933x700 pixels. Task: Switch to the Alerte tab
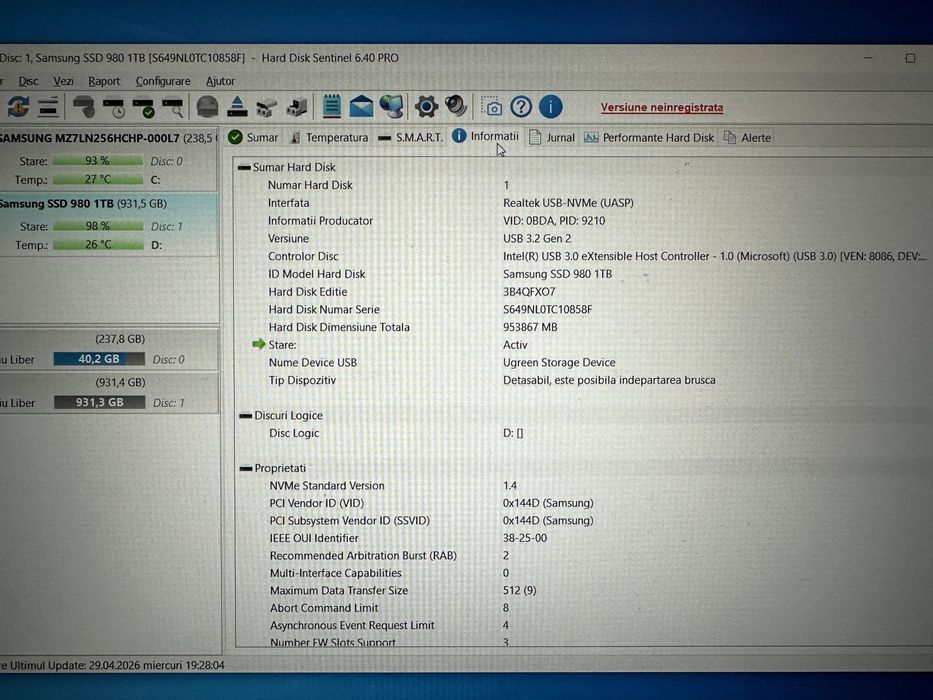pos(747,138)
